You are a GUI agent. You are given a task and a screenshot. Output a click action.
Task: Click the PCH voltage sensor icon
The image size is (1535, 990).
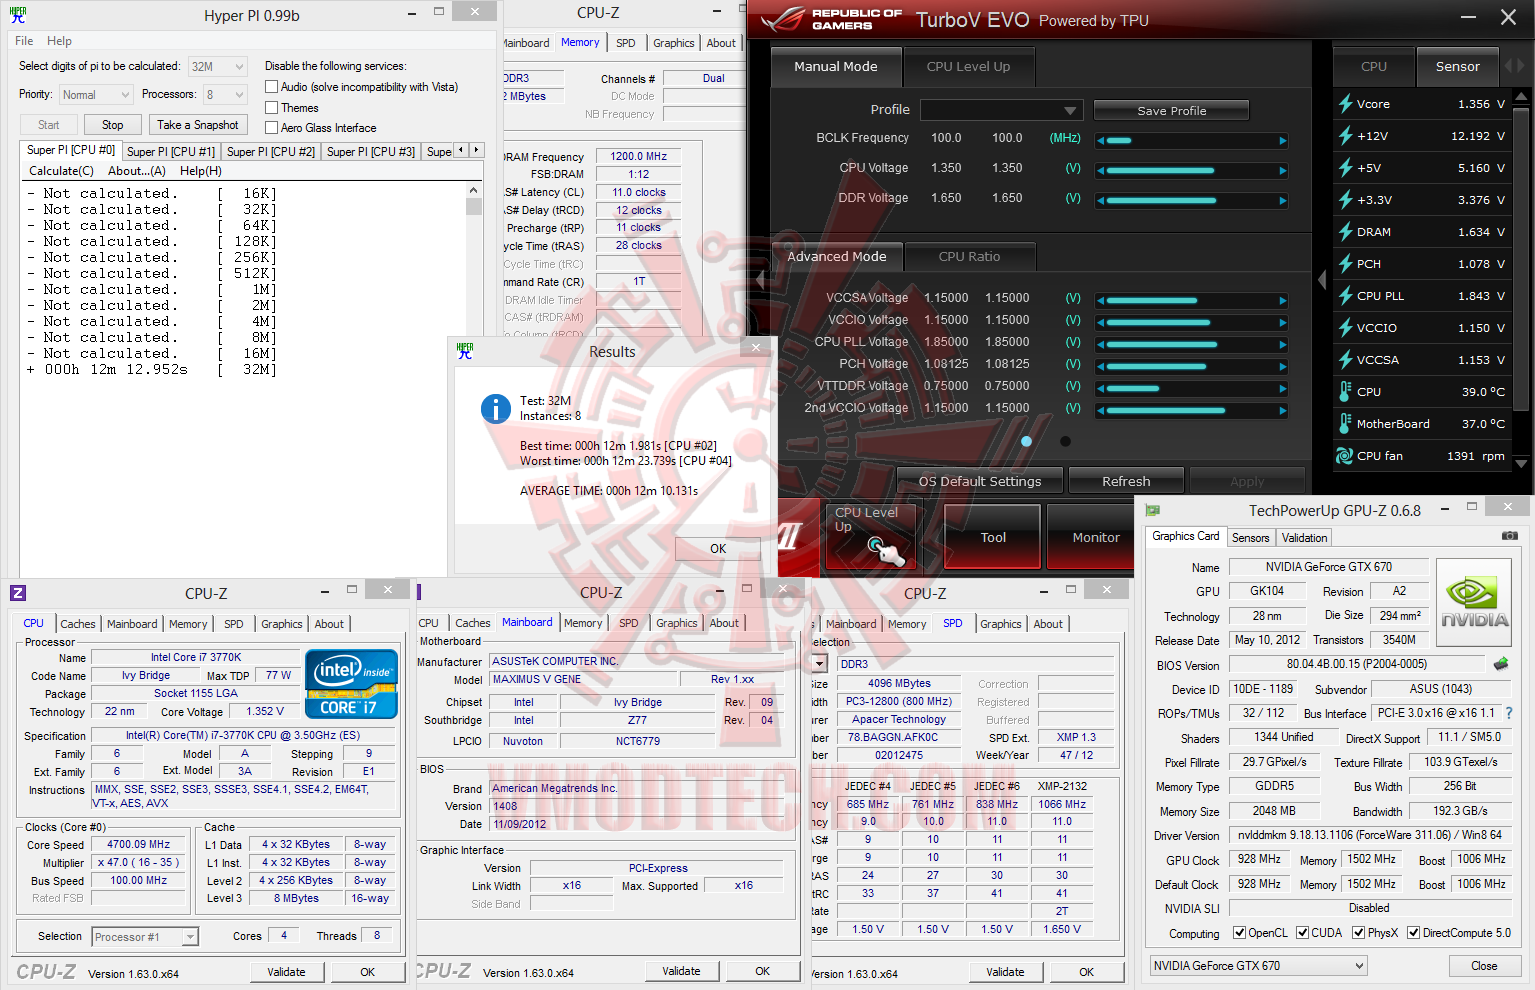[1346, 264]
